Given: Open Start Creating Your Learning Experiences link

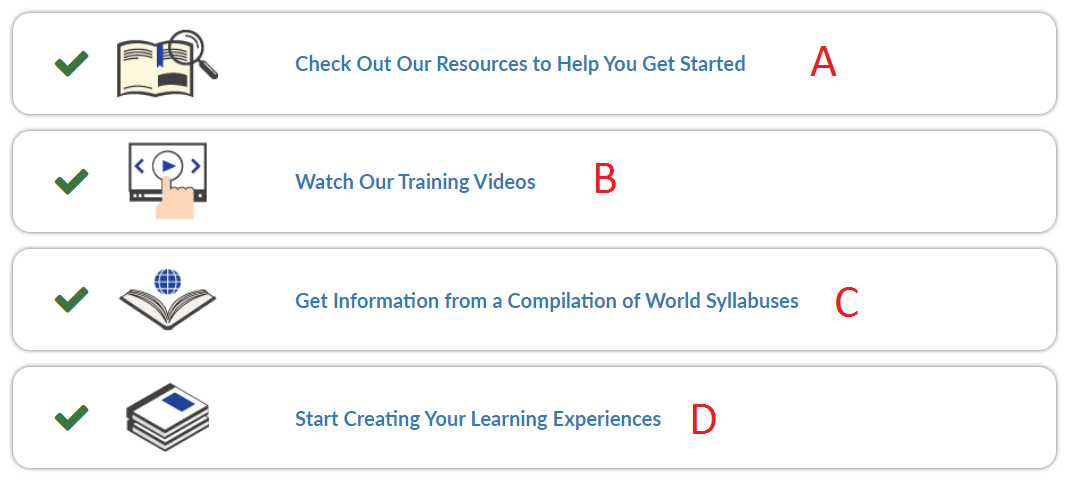Looking at the screenshot, I should [478, 418].
